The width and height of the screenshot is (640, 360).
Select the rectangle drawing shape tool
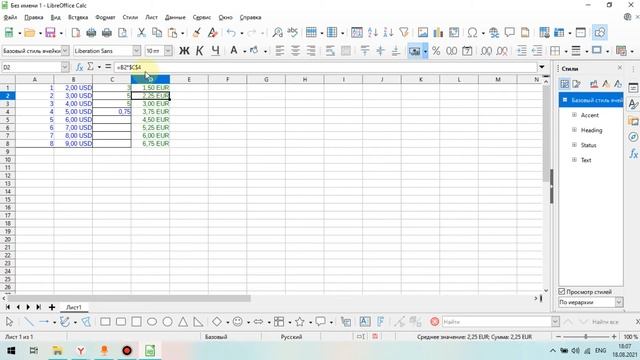point(105,322)
